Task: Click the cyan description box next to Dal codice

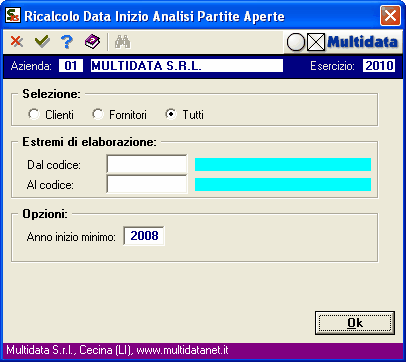Action: pyautogui.click(x=283, y=164)
